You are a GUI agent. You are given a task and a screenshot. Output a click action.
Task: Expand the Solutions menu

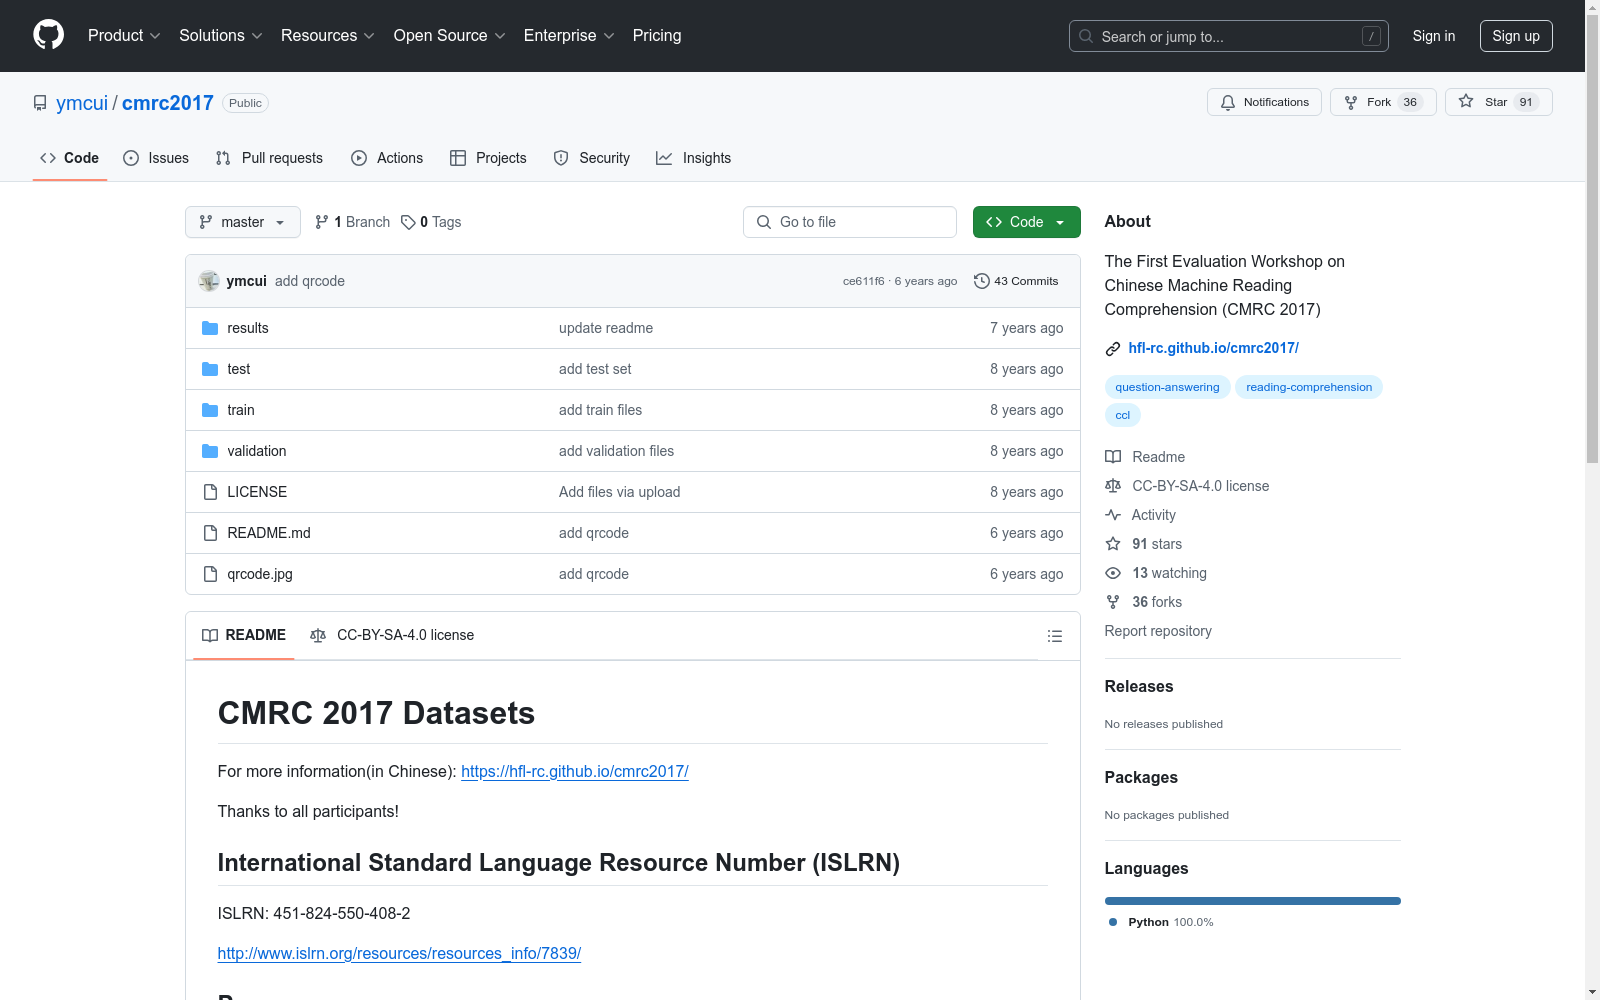221,36
